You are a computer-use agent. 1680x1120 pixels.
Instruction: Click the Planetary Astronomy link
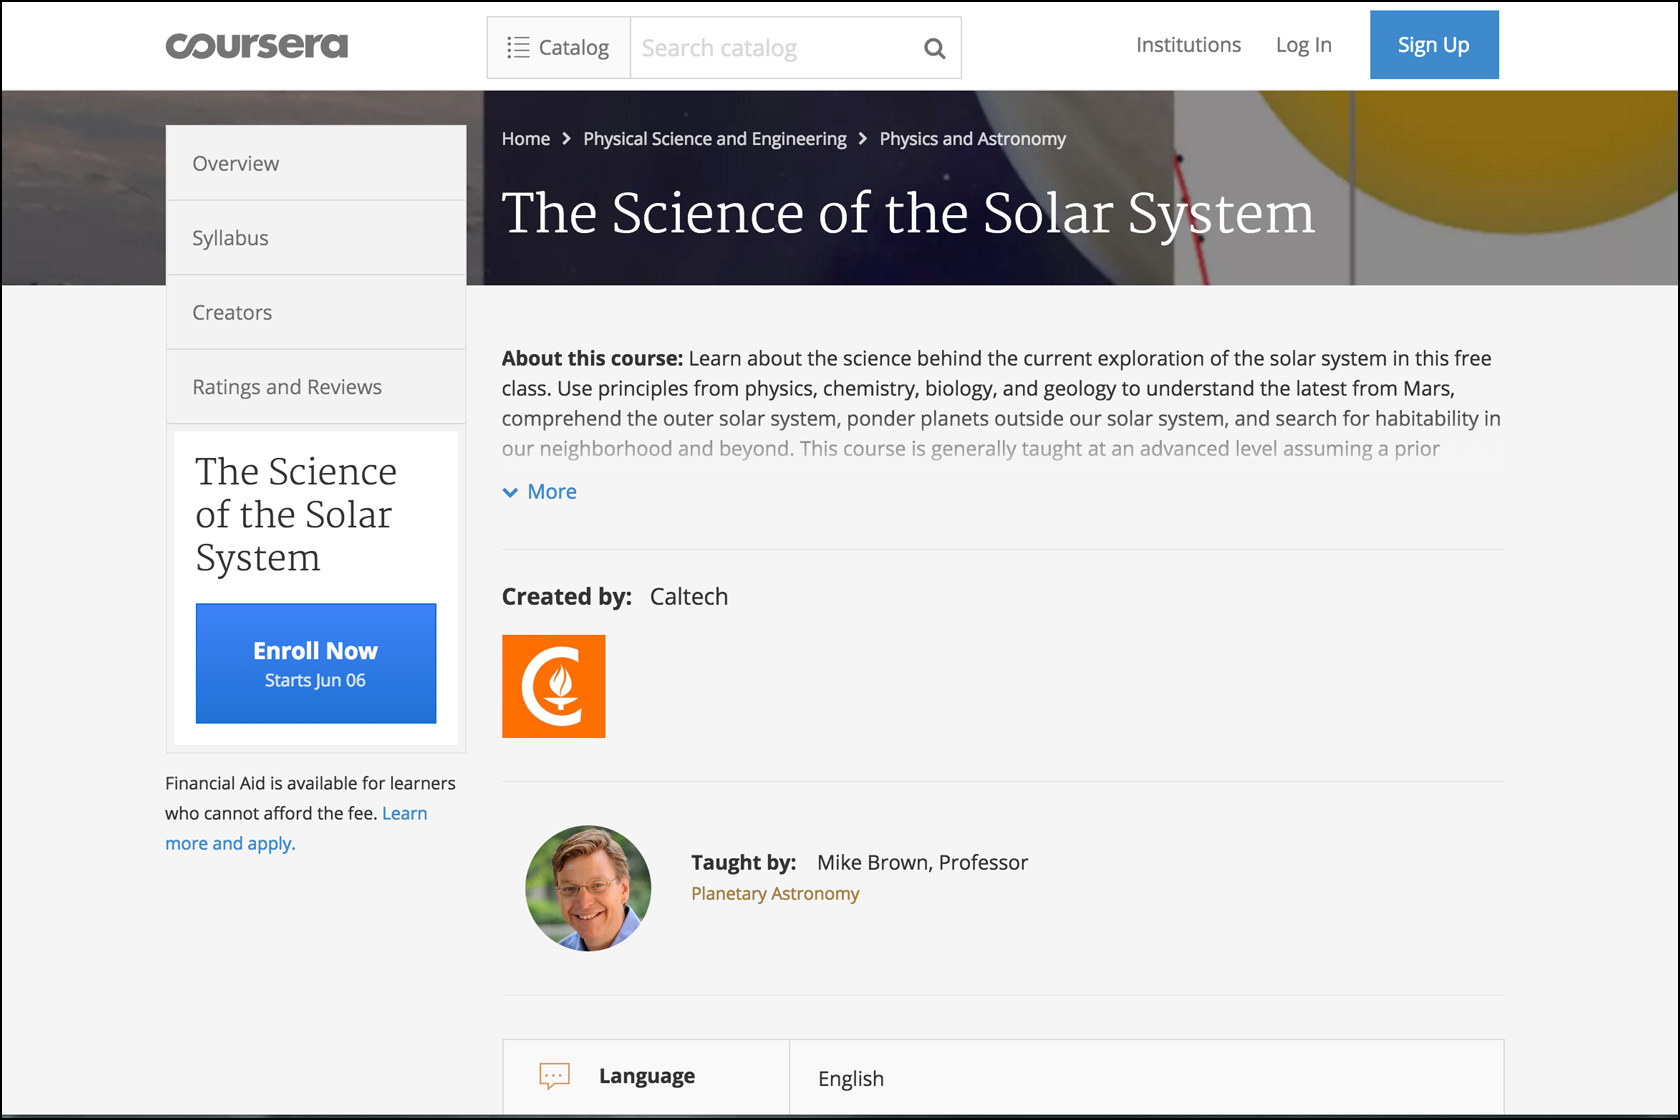pos(775,894)
